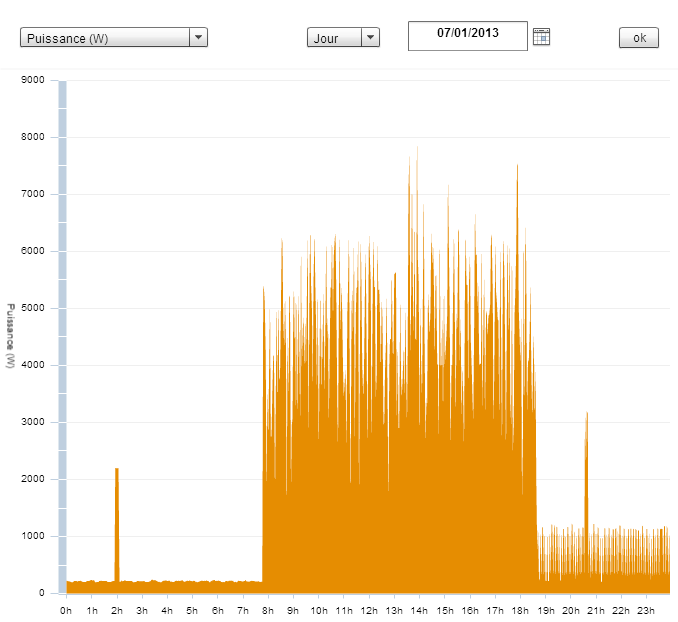Click the 23h label on x-axis
The image size is (678, 622).
coord(646,610)
